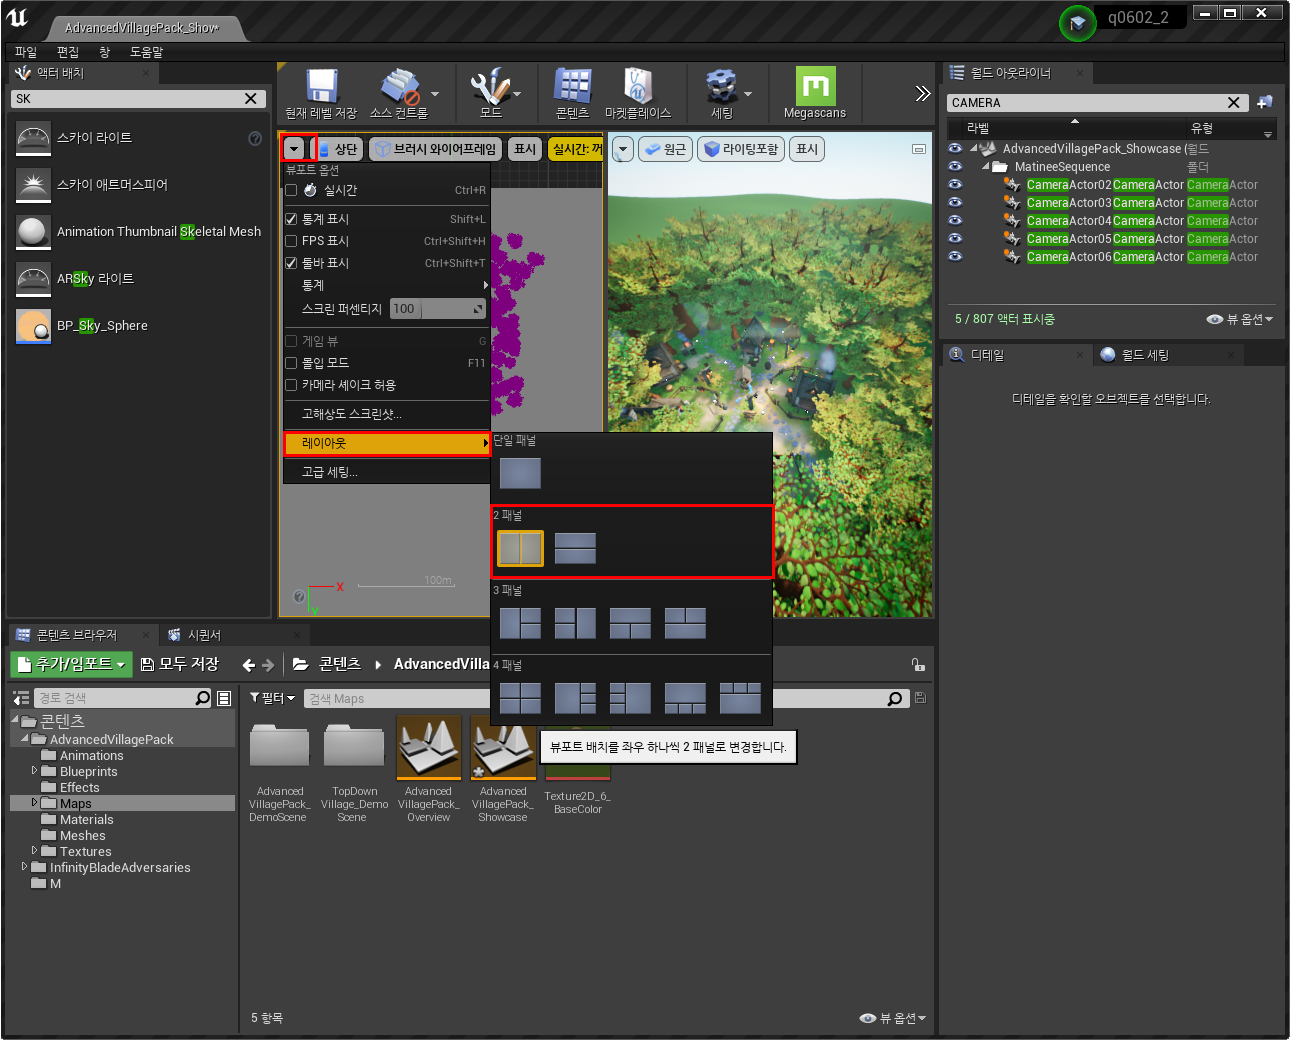The width and height of the screenshot is (1290, 1040).
Task: Switch to the Sequencer (시퀀서) tab
Action: 204,635
